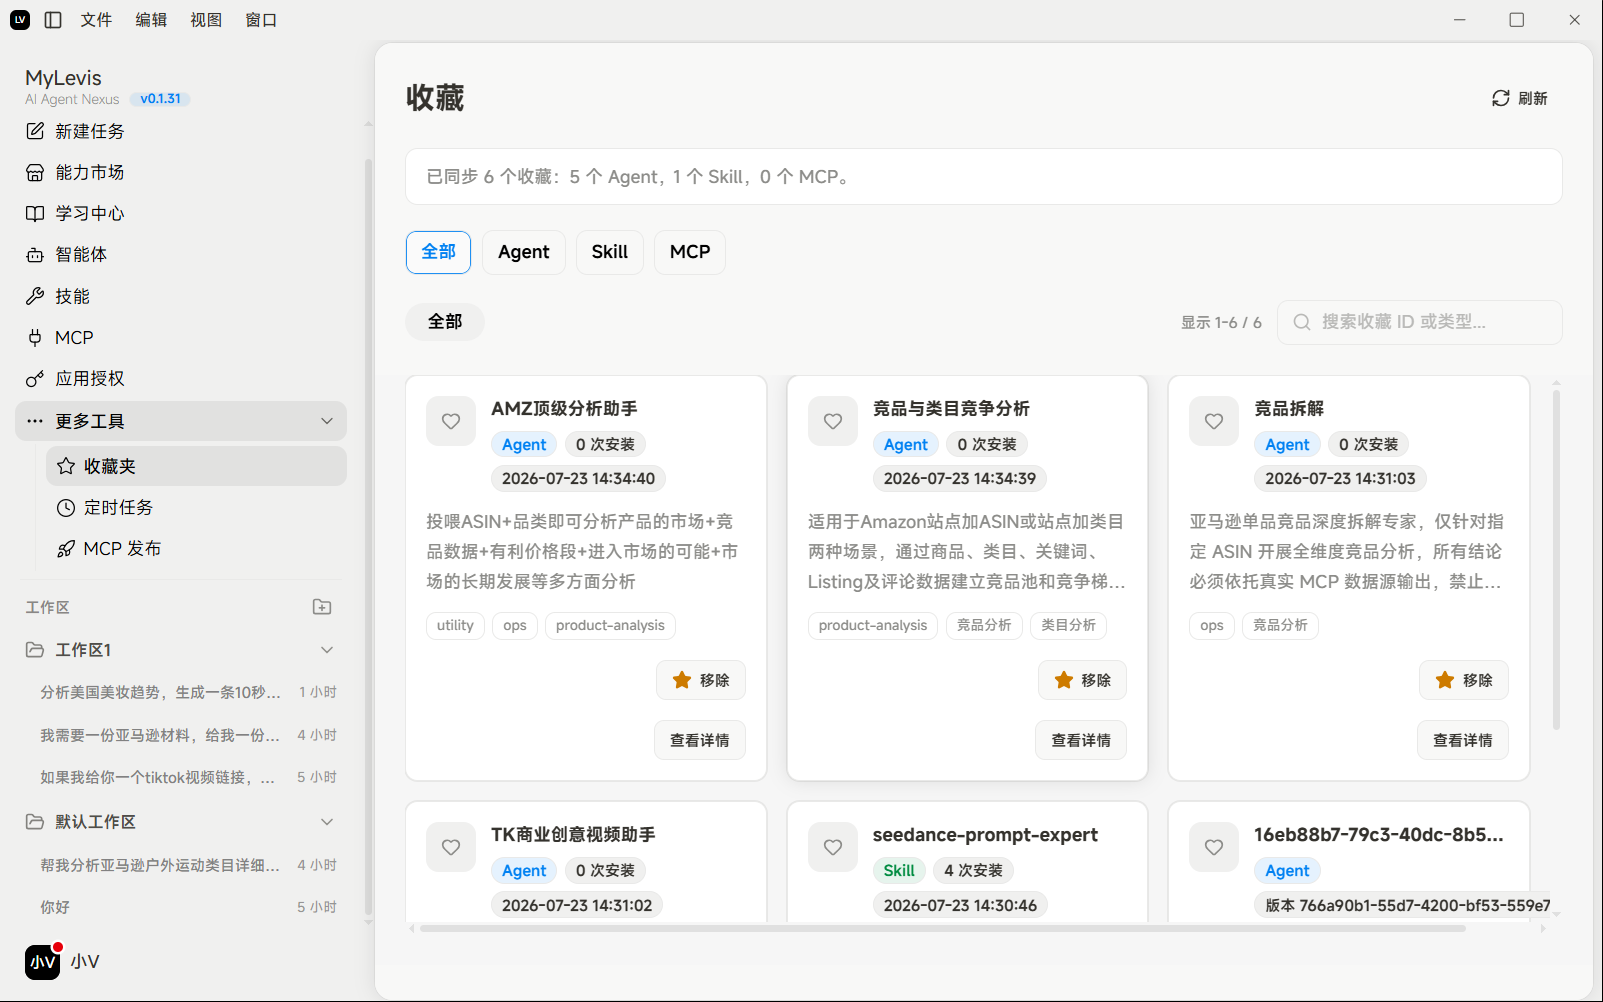
Task: Collapse the 更多工具 section
Action: point(327,421)
